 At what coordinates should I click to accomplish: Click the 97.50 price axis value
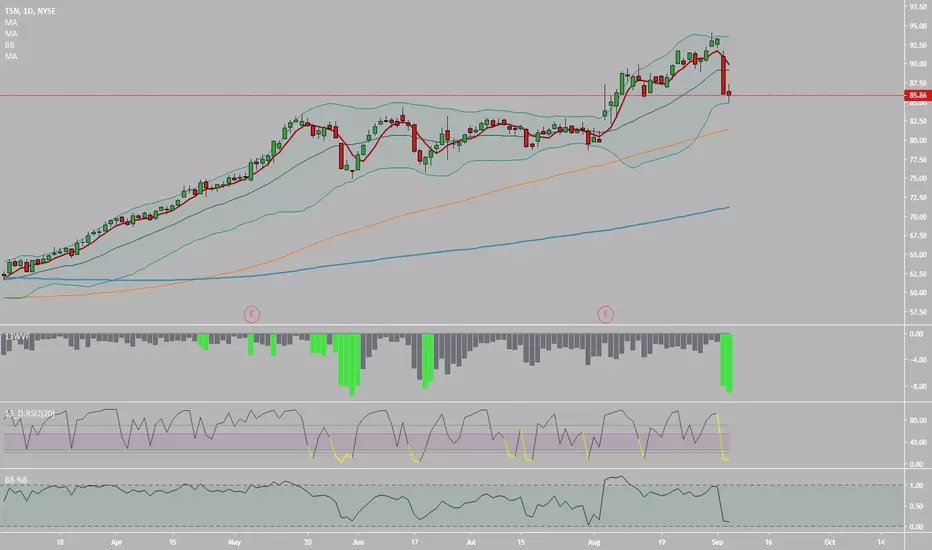point(918,7)
